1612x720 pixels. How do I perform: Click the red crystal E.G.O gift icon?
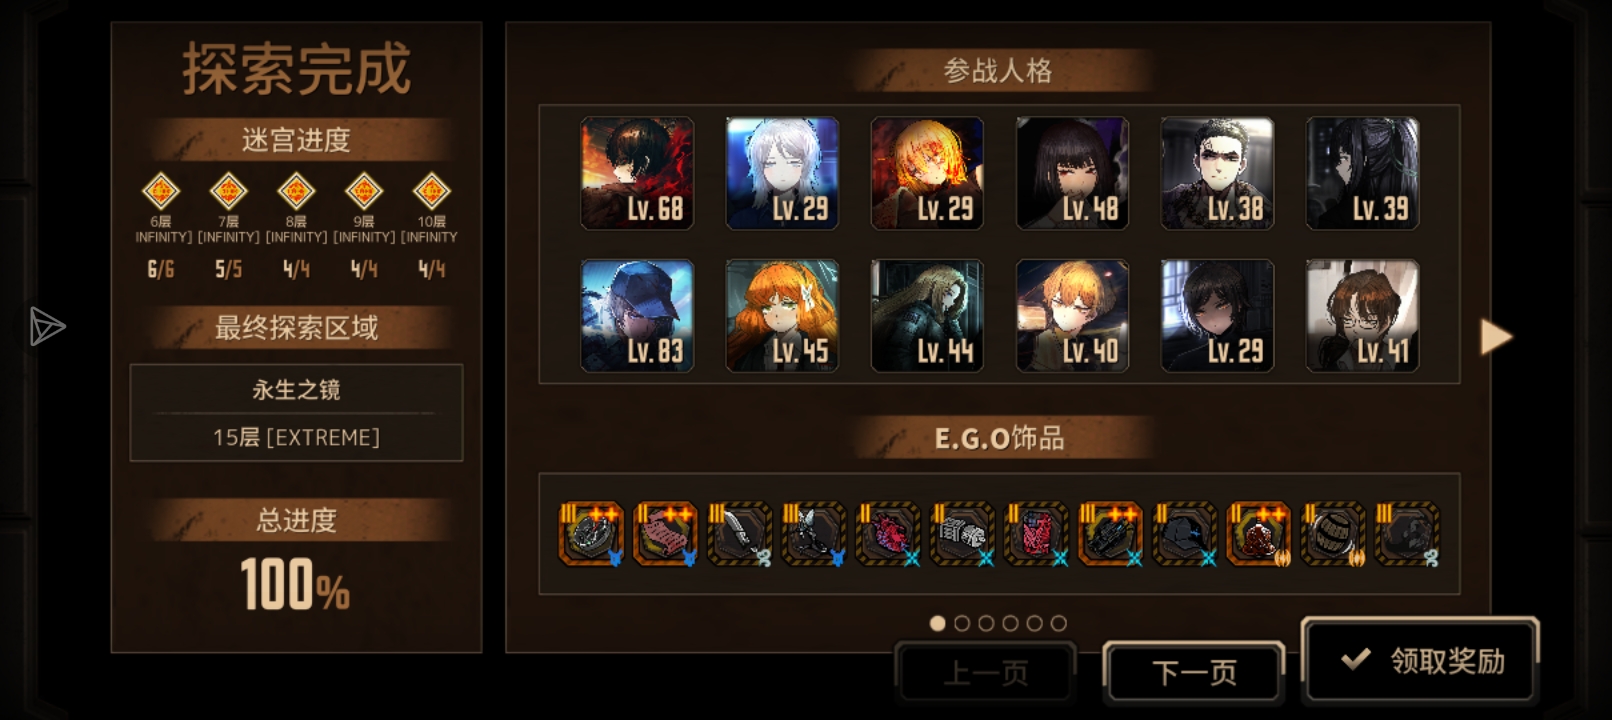click(x=887, y=534)
